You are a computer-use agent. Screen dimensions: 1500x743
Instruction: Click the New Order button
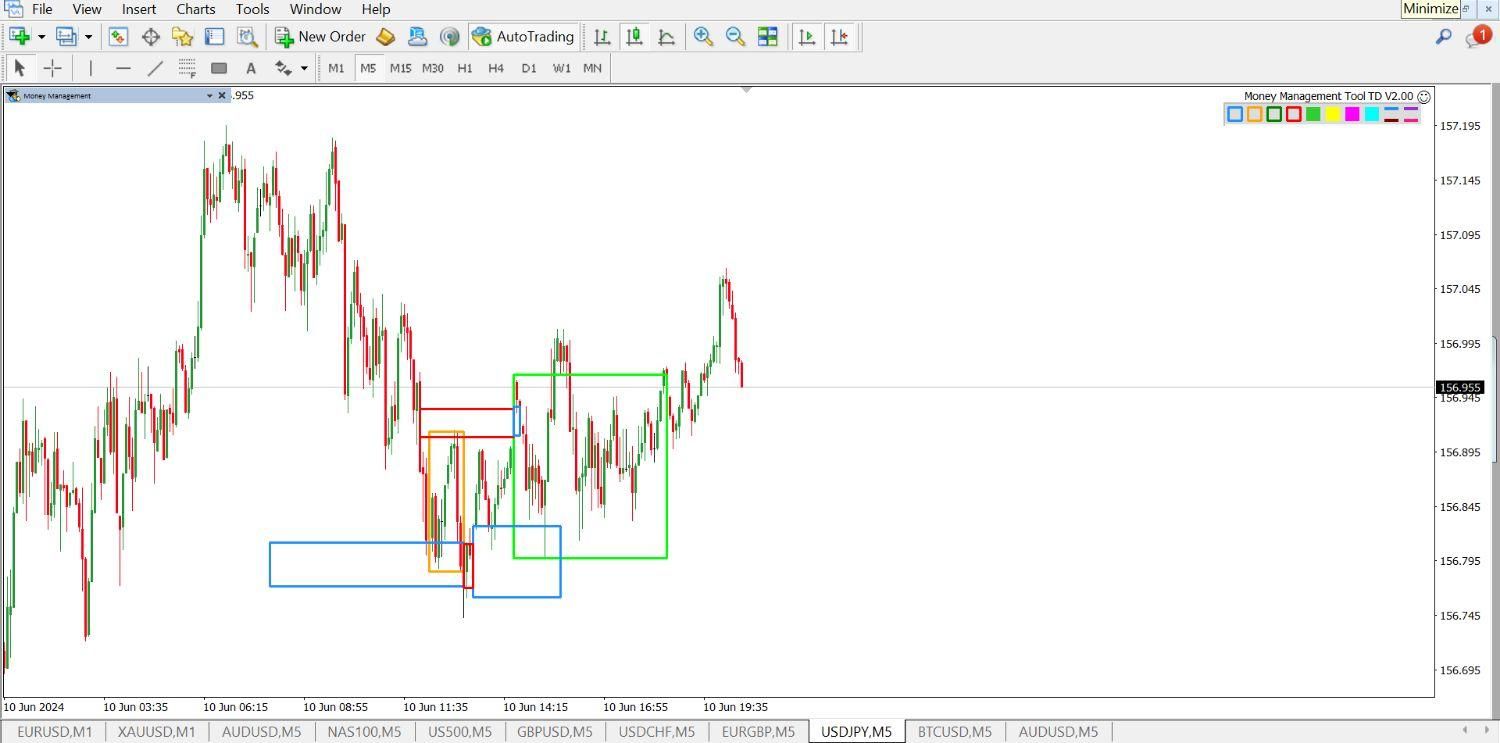tap(321, 37)
